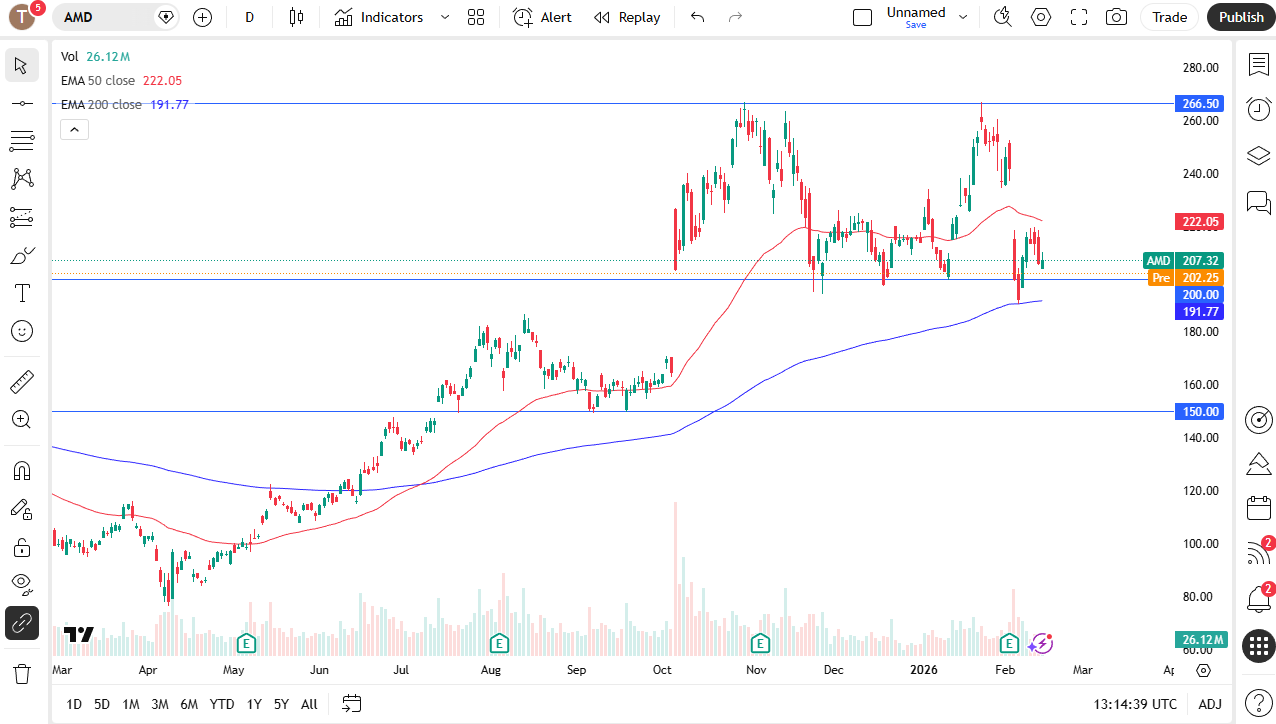Toggle magnet mode for drawings
Screen dimensions: 1276x724
tap(21, 471)
